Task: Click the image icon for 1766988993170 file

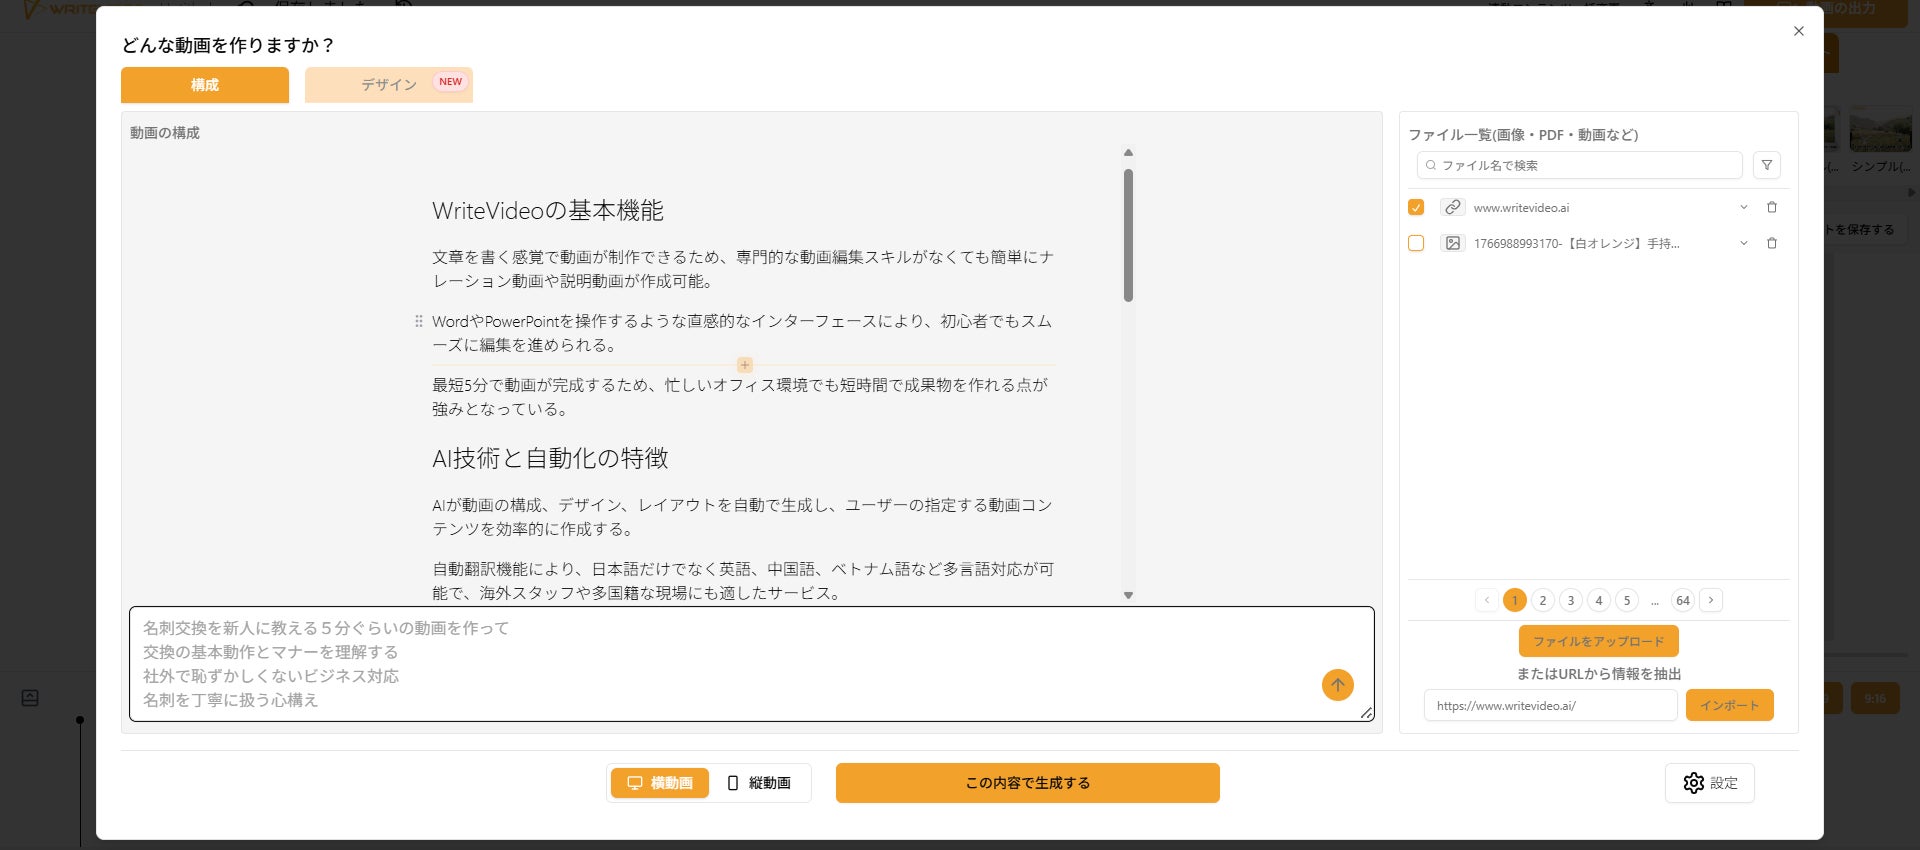Action: (x=1453, y=243)
